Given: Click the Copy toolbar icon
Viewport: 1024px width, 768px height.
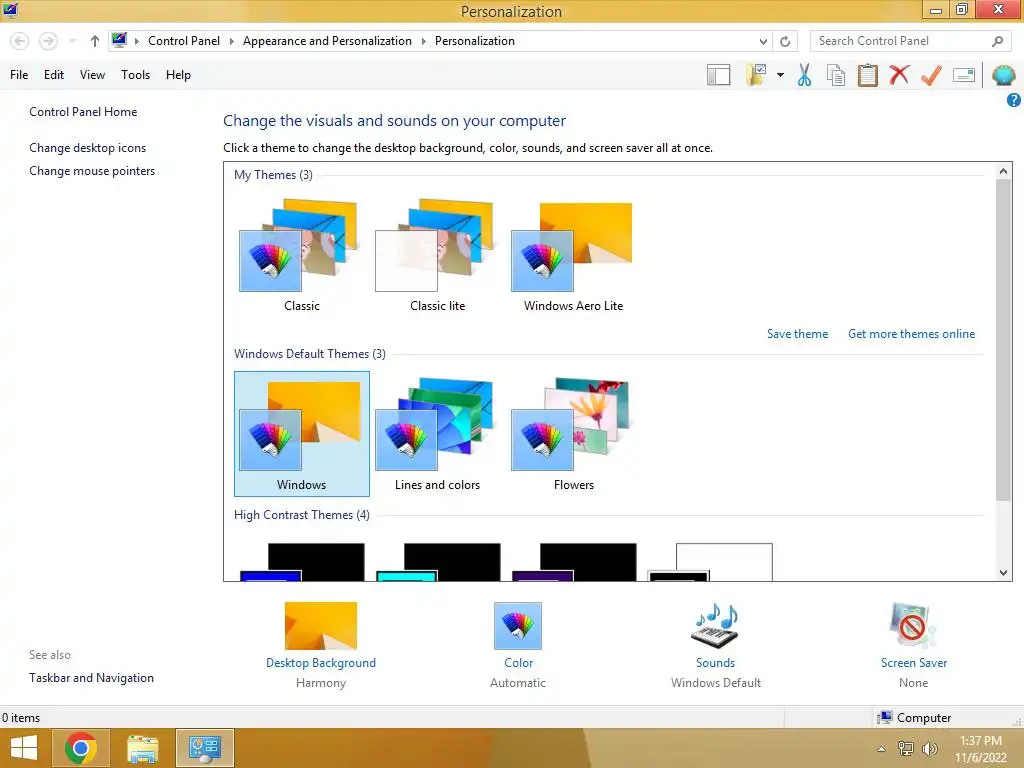Looking at the screenshot, I should [836, 75].
